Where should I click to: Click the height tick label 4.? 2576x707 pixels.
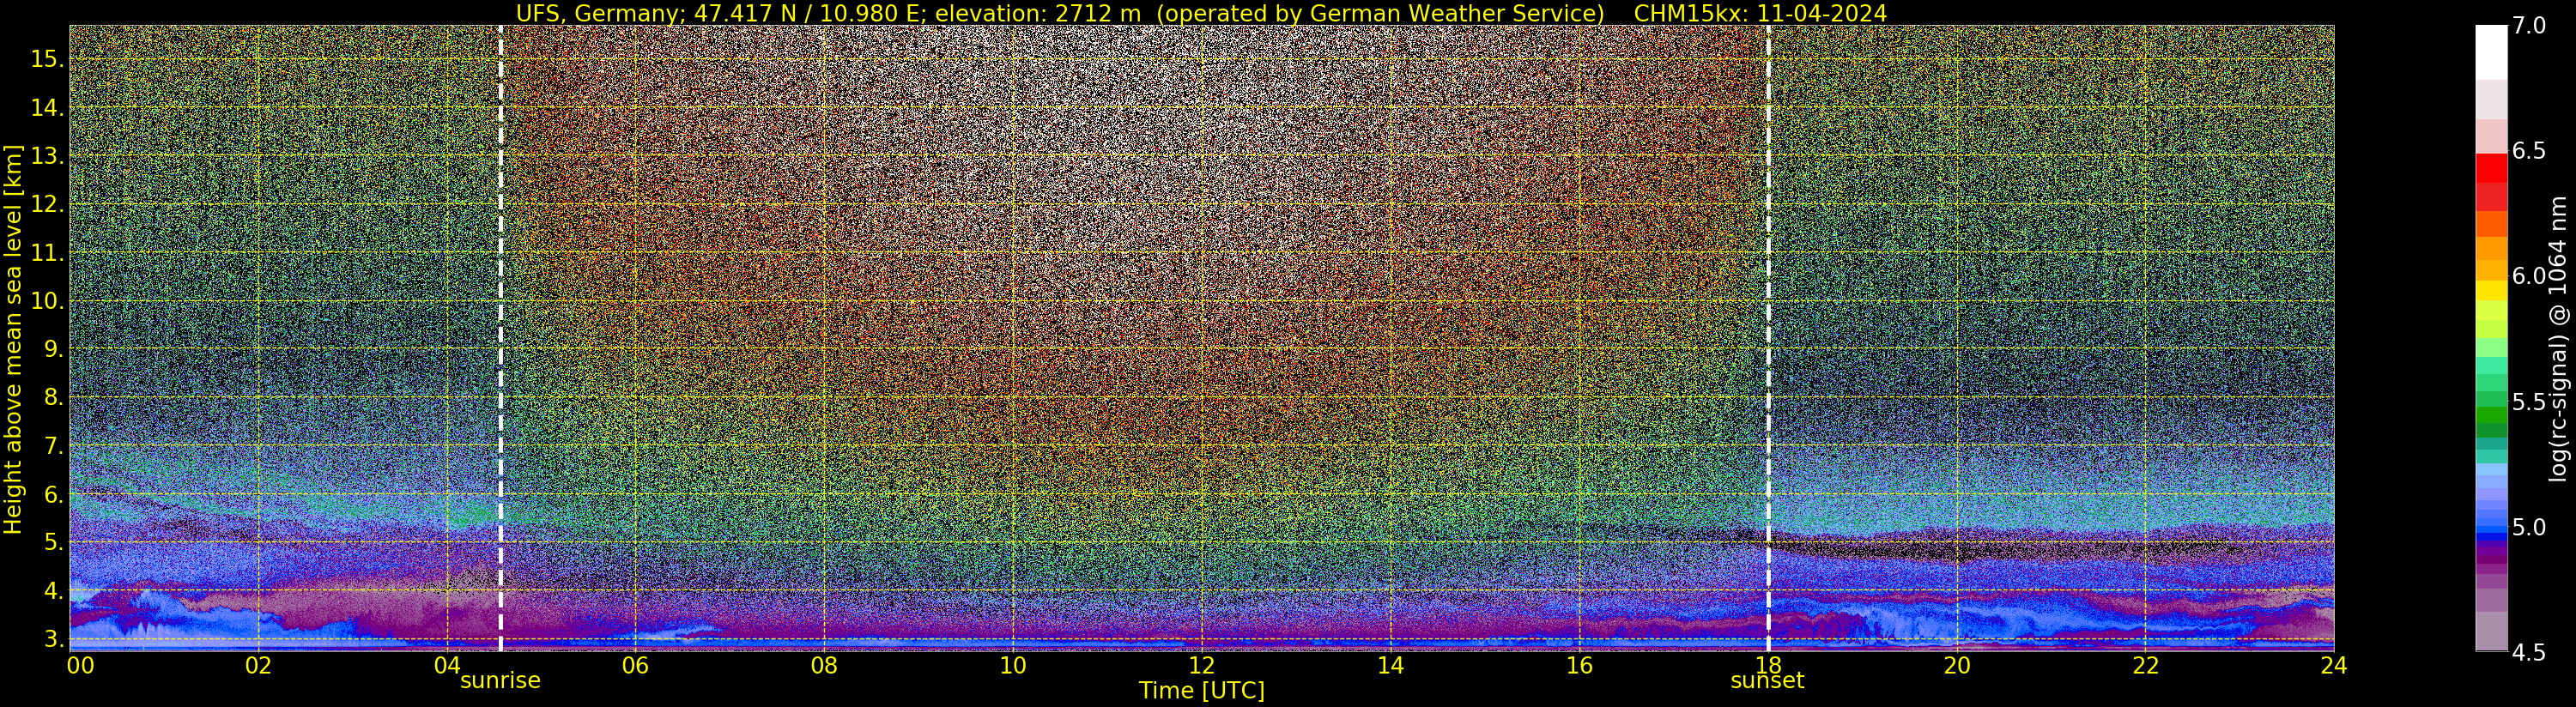(54, 591)
